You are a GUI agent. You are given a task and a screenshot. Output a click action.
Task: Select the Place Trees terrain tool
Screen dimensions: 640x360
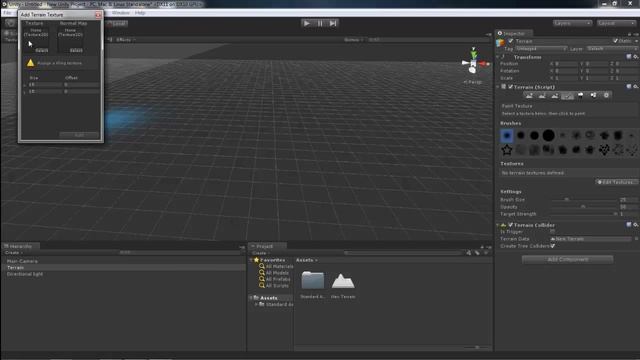(580, 96)
